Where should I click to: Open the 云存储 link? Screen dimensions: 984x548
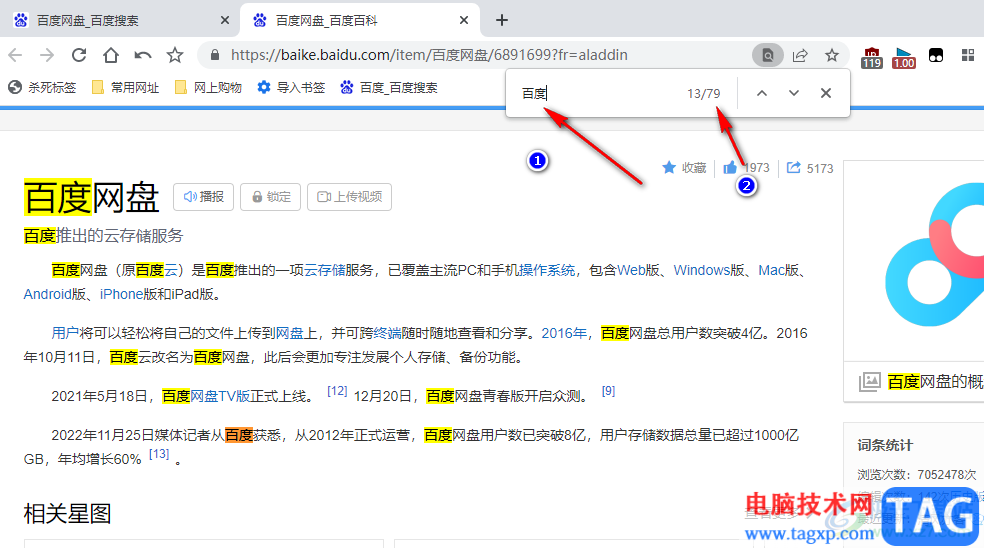[324, 271]
